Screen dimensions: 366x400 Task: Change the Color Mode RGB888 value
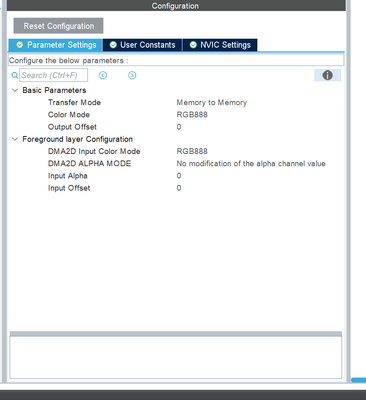click(192, 115)
